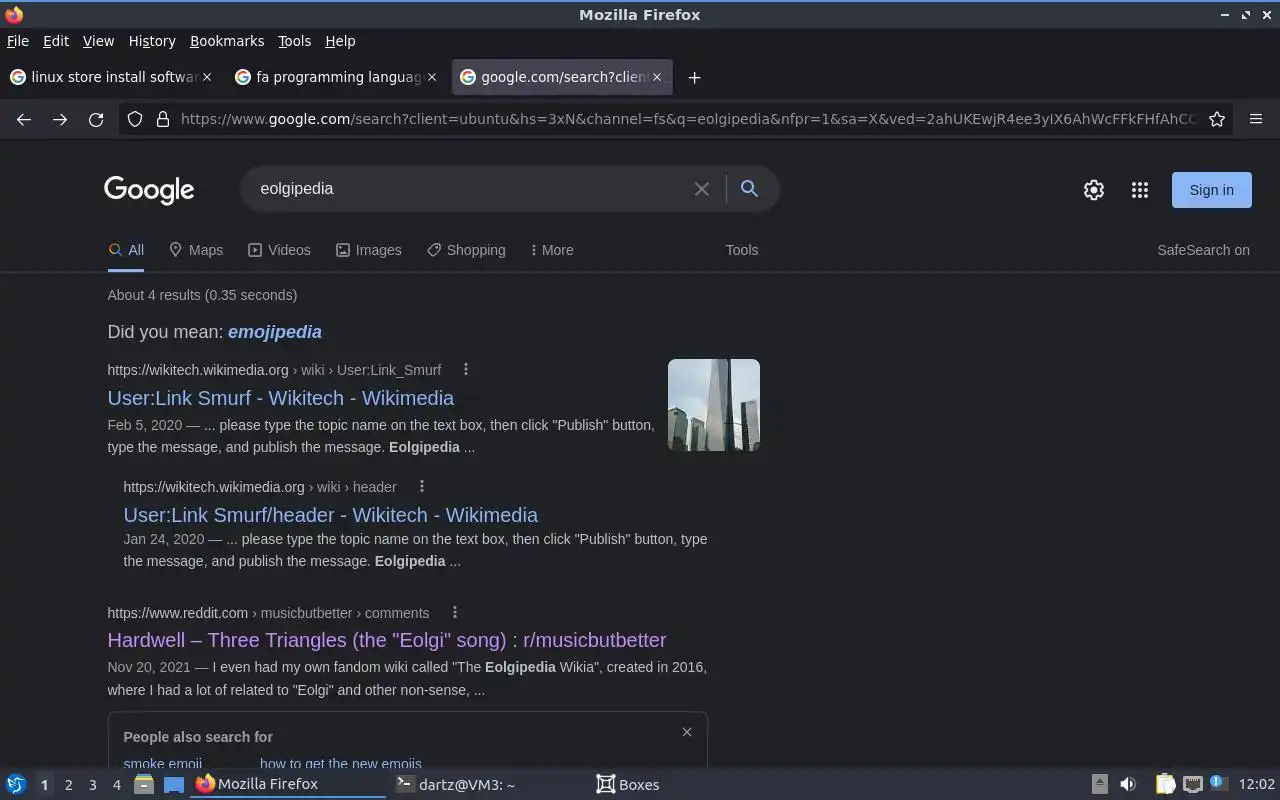
Task: Show site security padlock information
Action: coord(163,119)
